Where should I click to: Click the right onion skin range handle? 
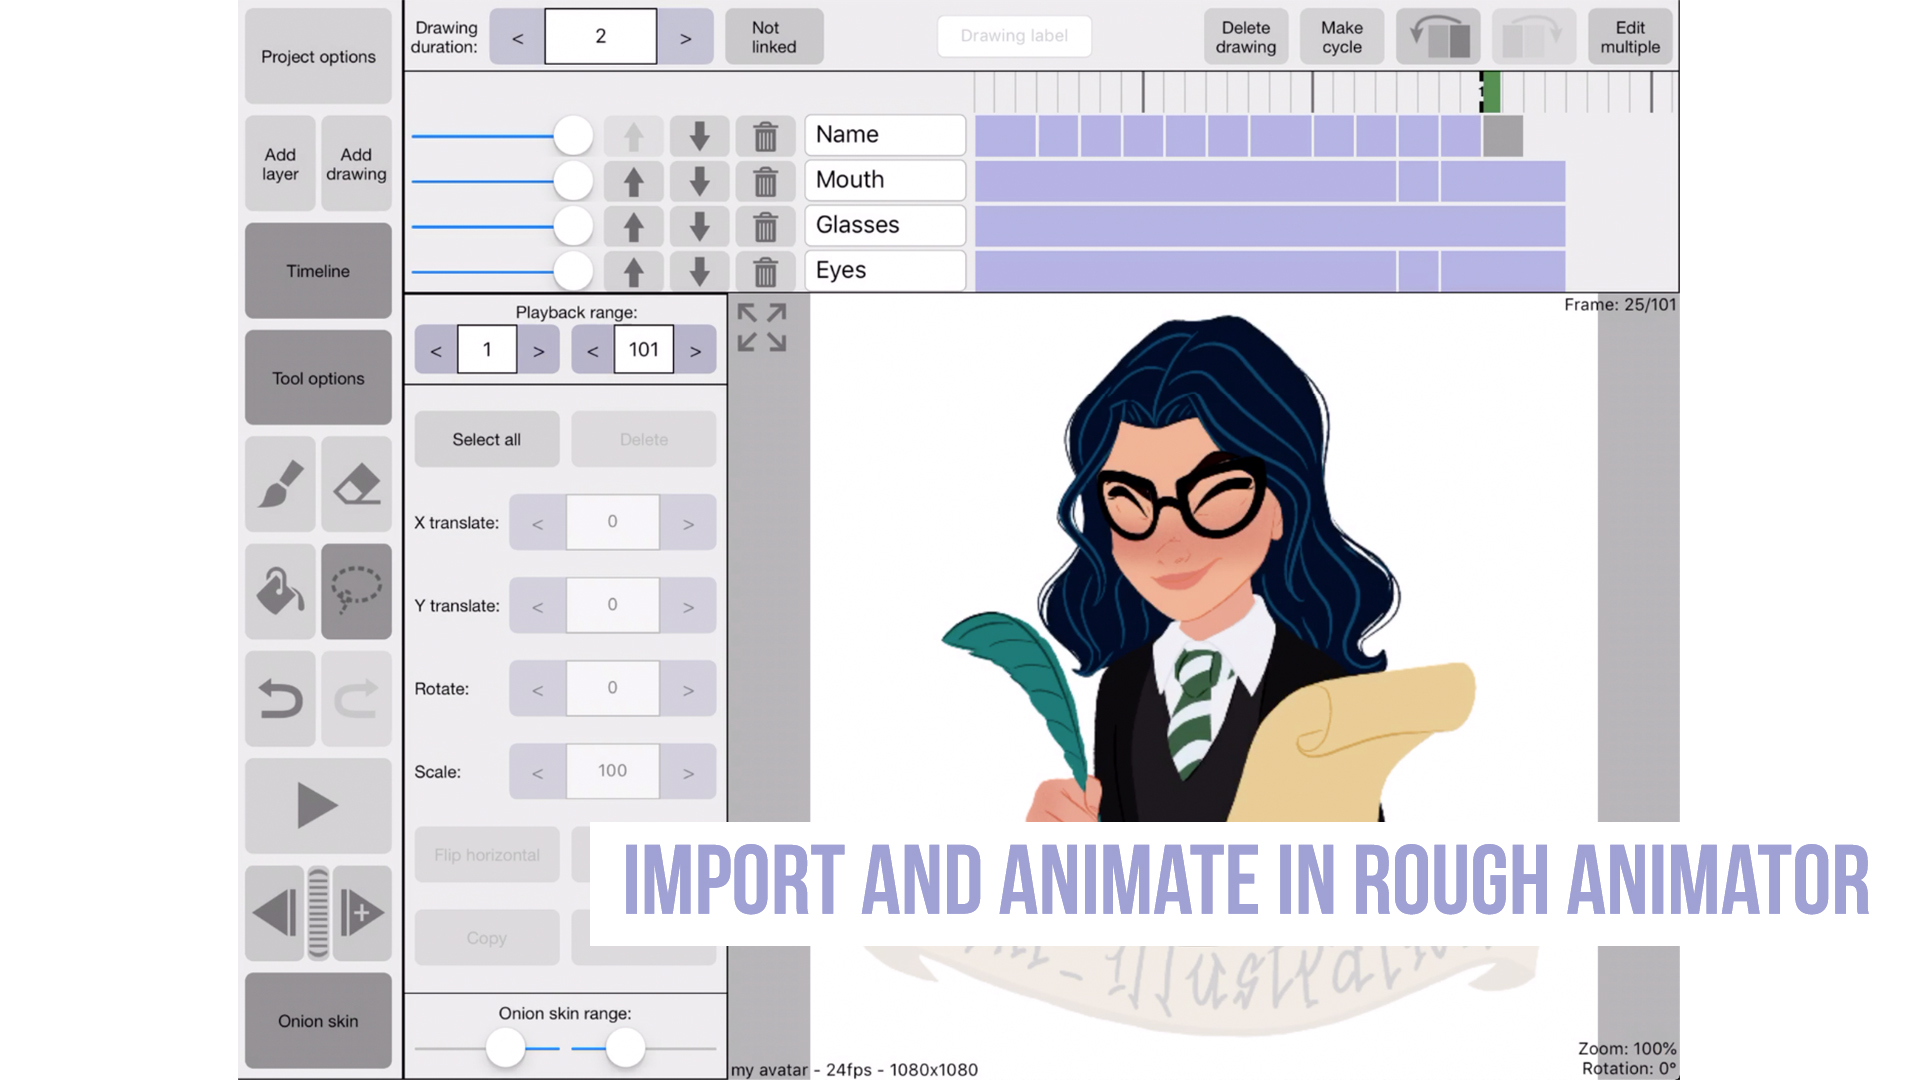pos(625,1048)
